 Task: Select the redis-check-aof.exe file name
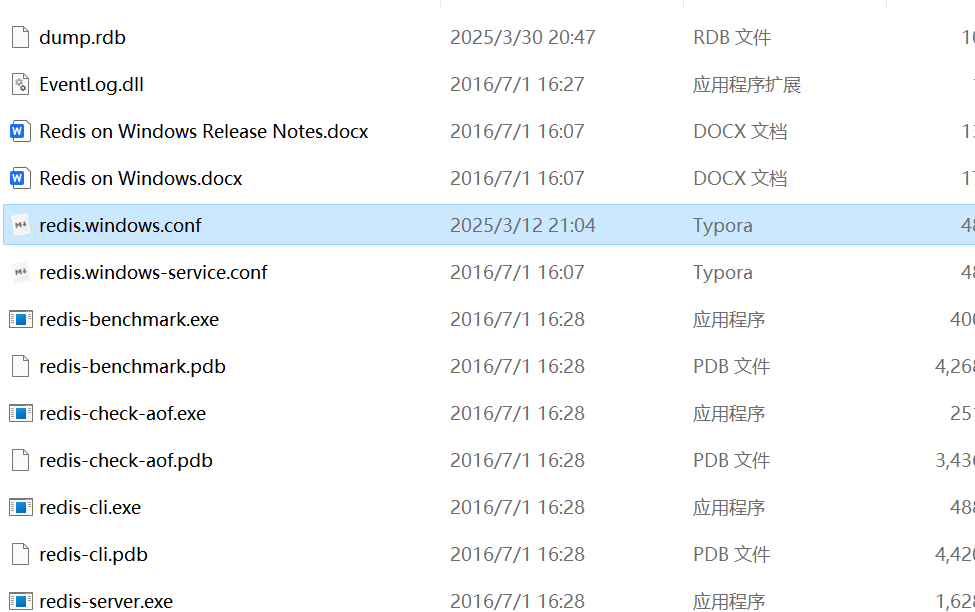tap(122, 414)
